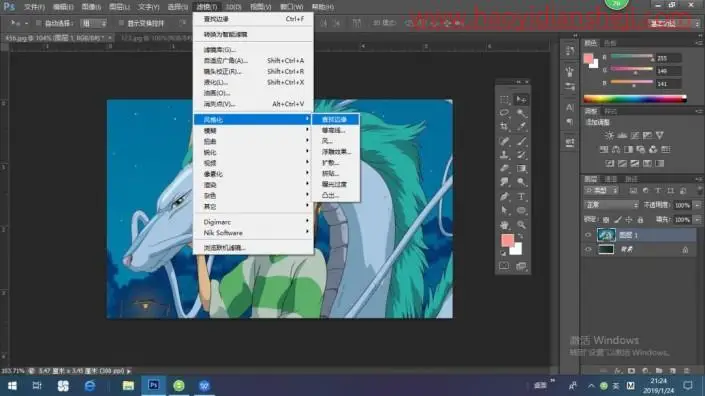Open the Character panel icon
The width and height of the screenshot is (705, 396).
570,107
